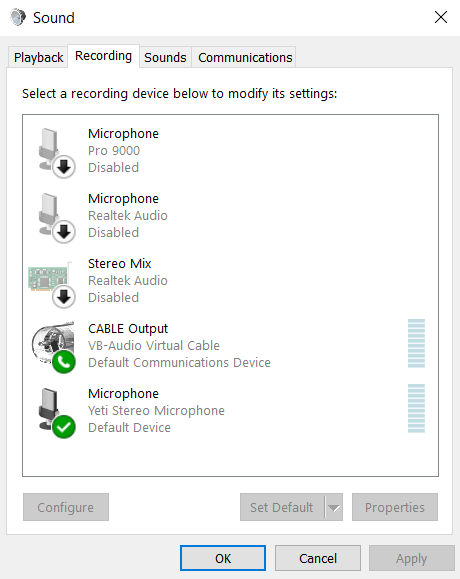Click the OK button
Image resolution: width=460 pixels, height=579 pixels.
(223, 558)
